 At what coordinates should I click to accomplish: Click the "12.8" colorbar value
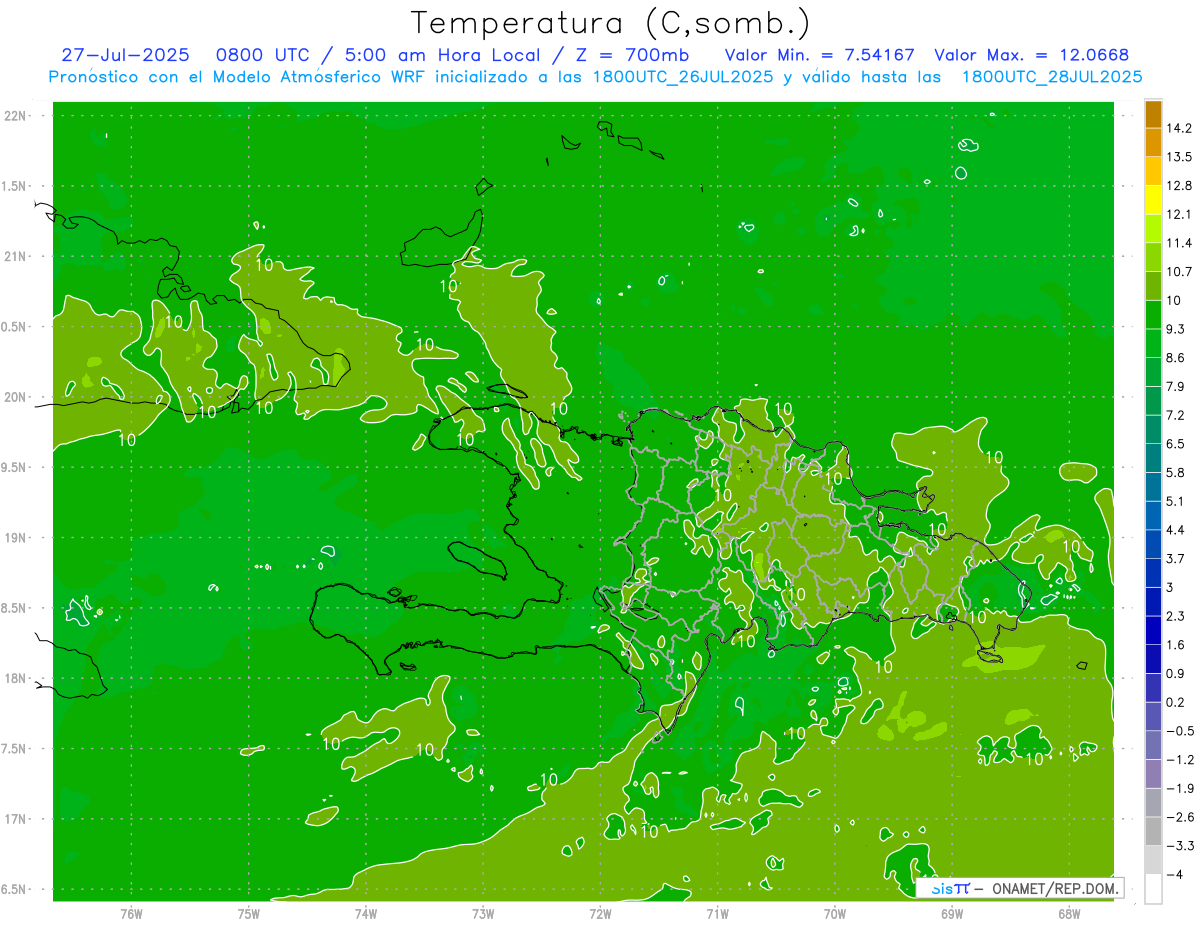click(x=1180, y=186)
